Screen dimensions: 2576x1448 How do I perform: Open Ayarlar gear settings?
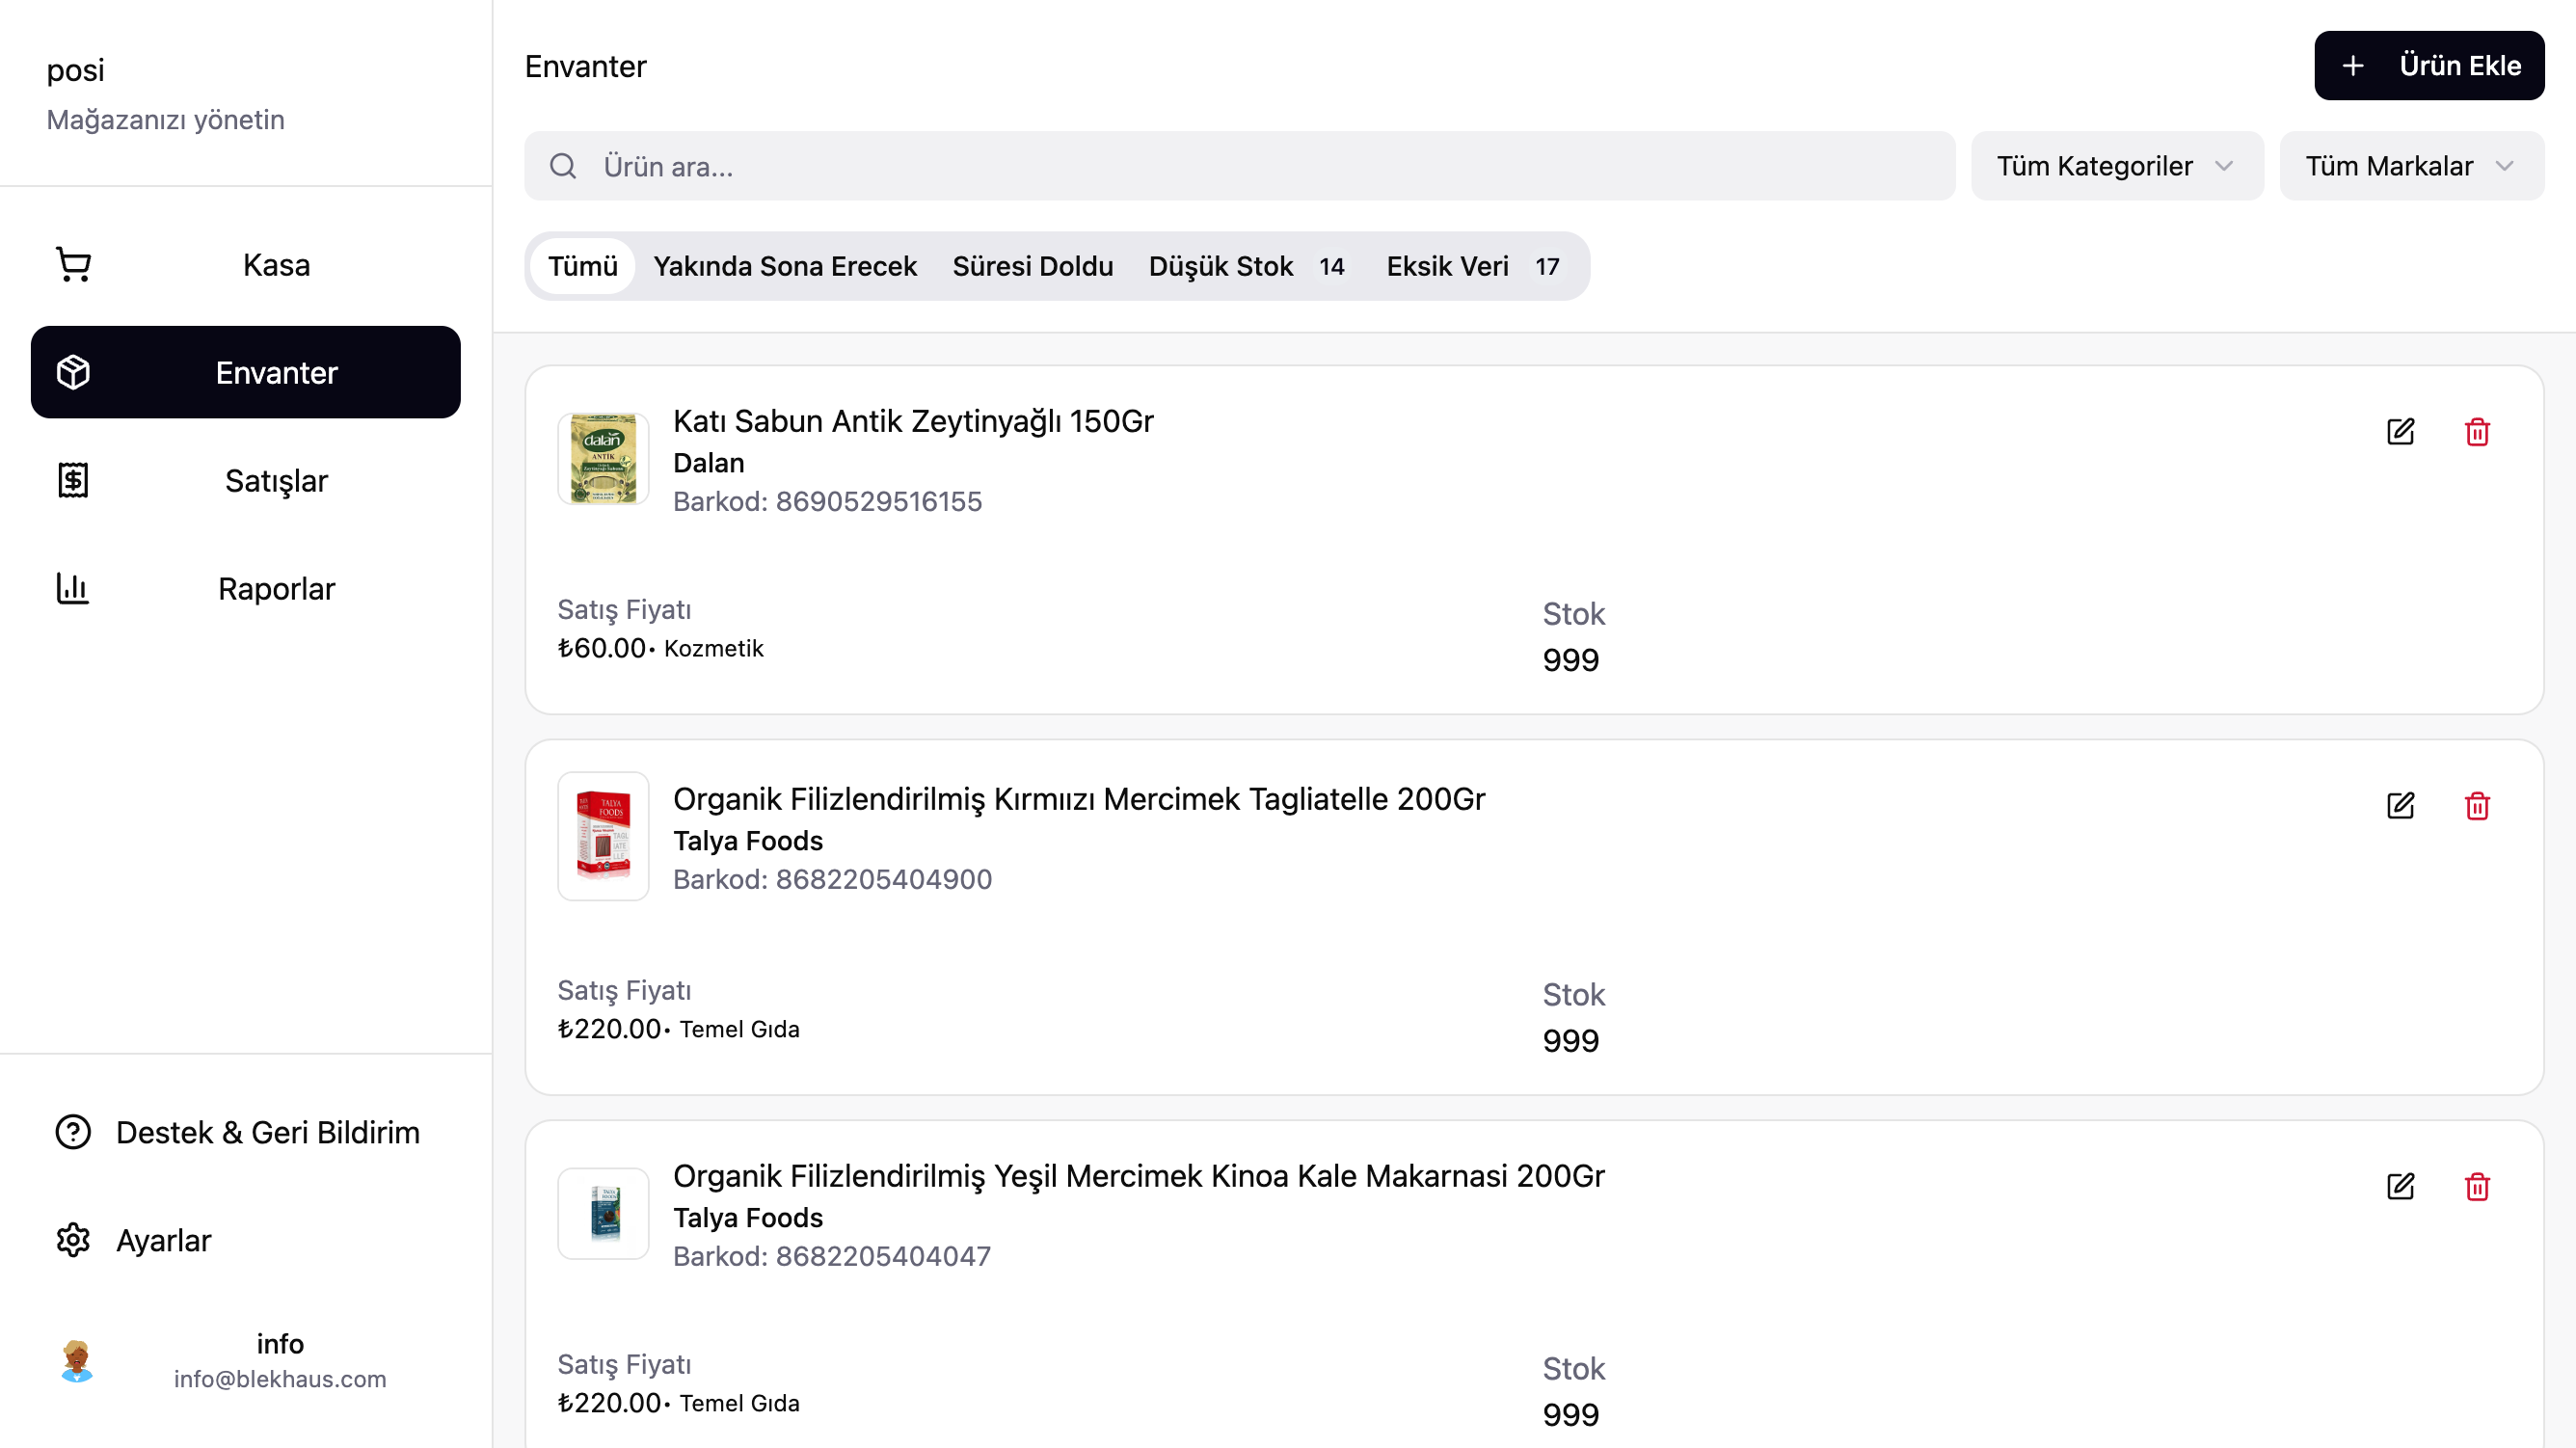[x=73, y=1240]
